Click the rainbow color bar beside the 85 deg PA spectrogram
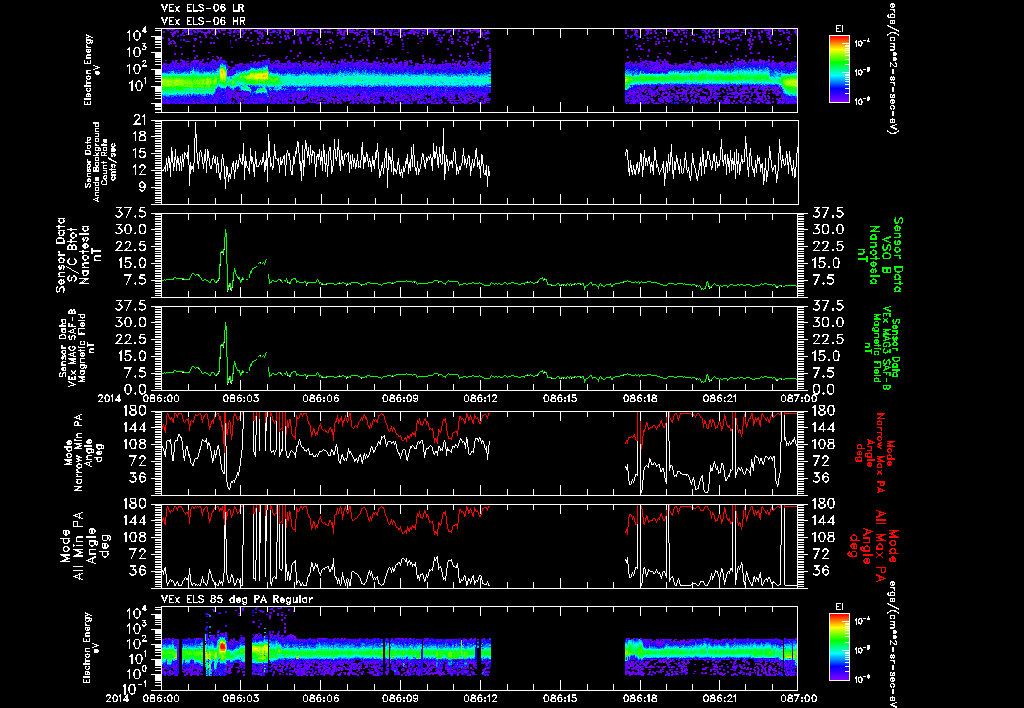Viewport: 1024px width, 708px height. [x=839, y=647]
